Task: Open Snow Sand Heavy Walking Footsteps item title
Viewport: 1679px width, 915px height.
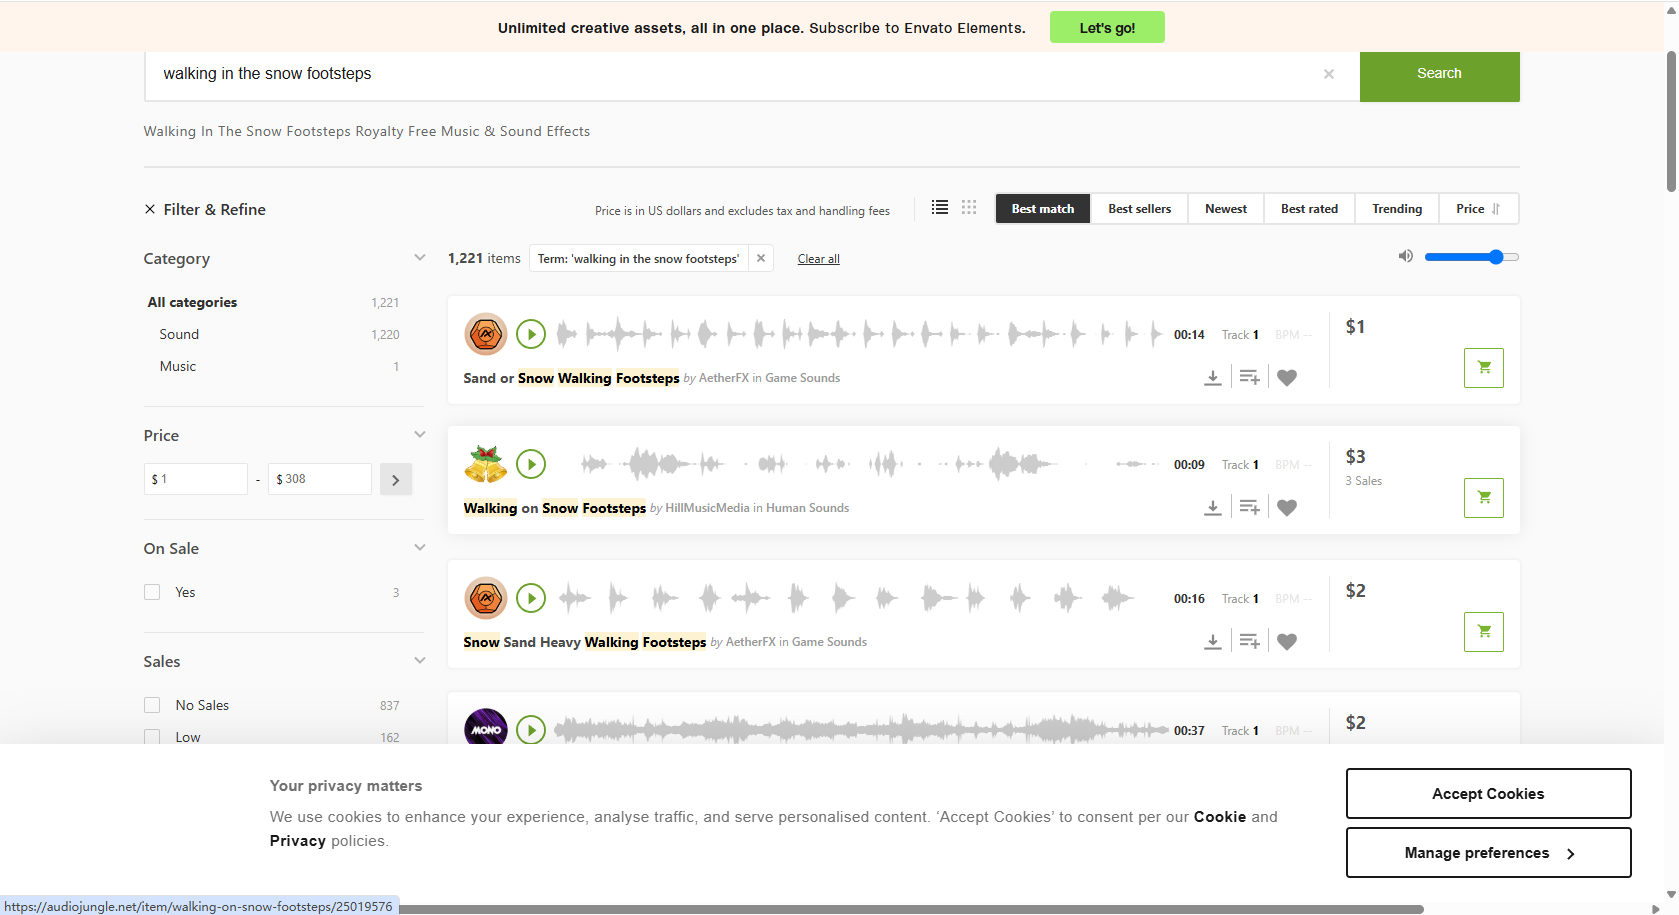Action: pos(585,642)
